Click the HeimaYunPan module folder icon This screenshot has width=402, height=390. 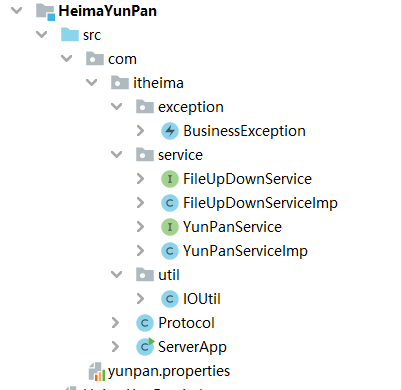45,12
